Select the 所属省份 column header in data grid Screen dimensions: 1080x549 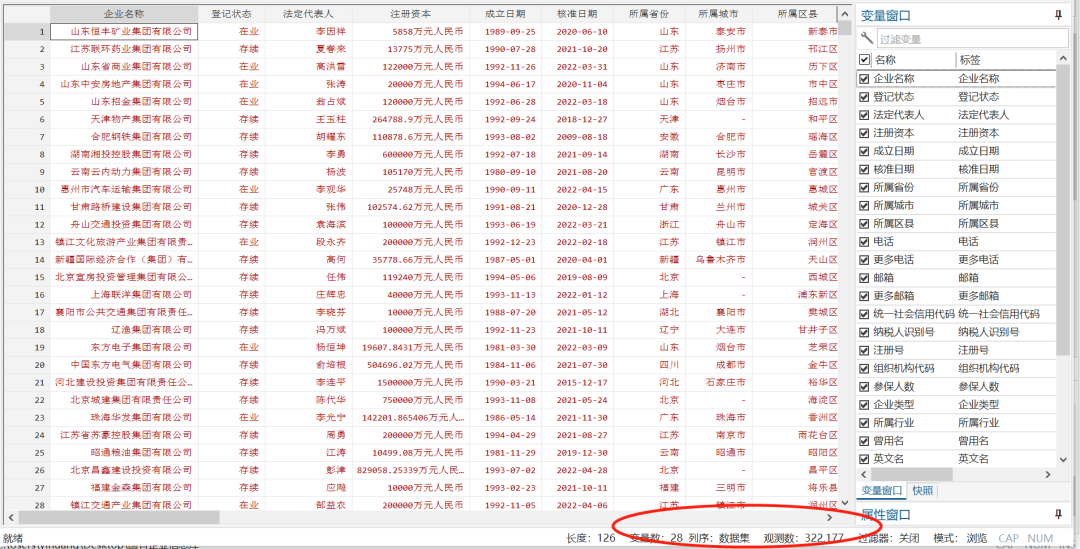[650, 14]
